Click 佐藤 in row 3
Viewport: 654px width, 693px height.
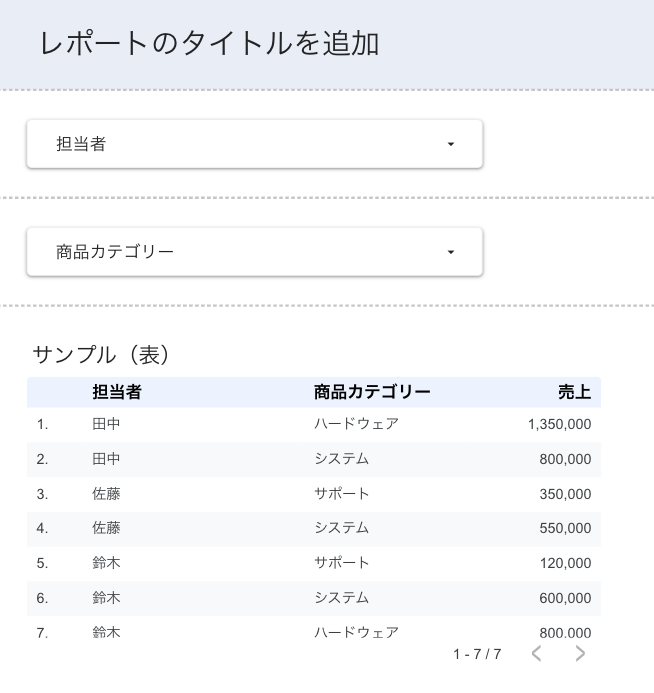pos(106,494)
